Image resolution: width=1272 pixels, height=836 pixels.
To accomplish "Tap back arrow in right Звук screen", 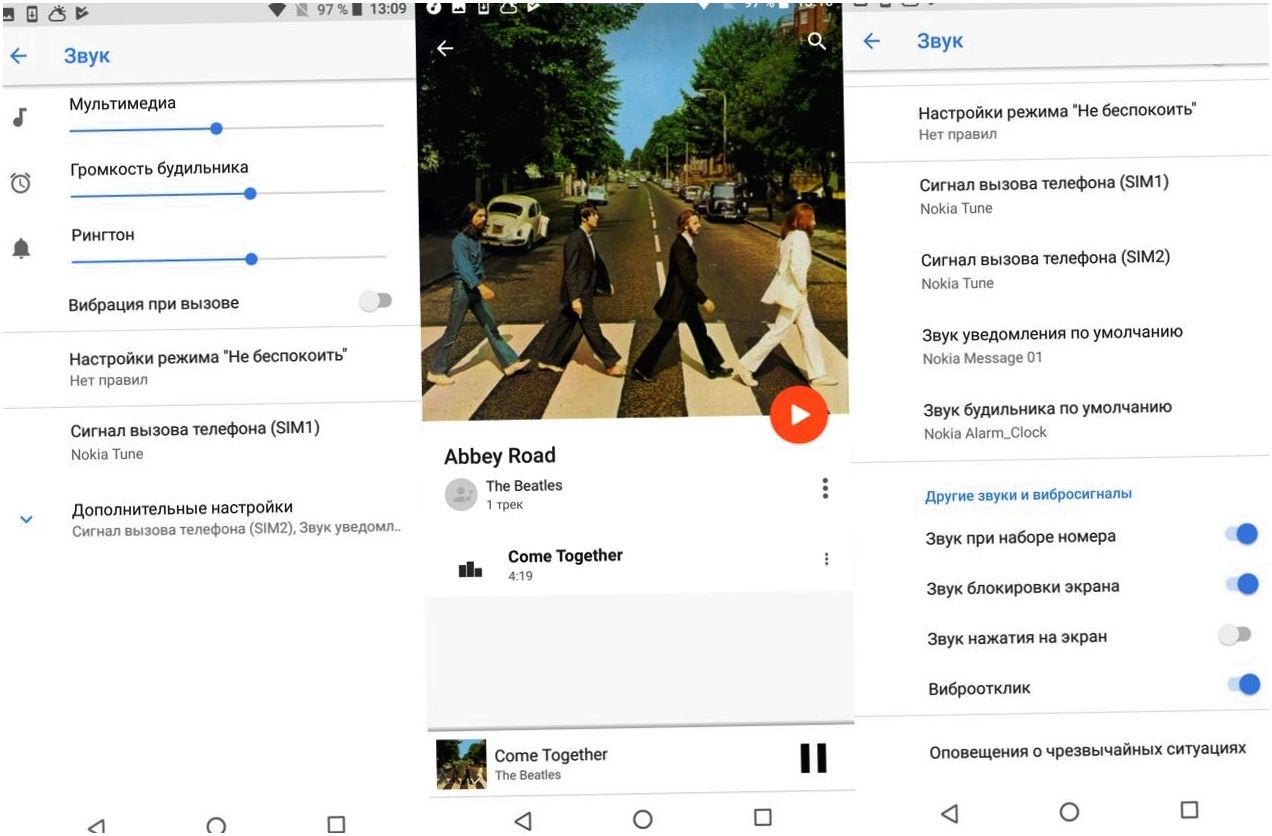I will point(871,41).
